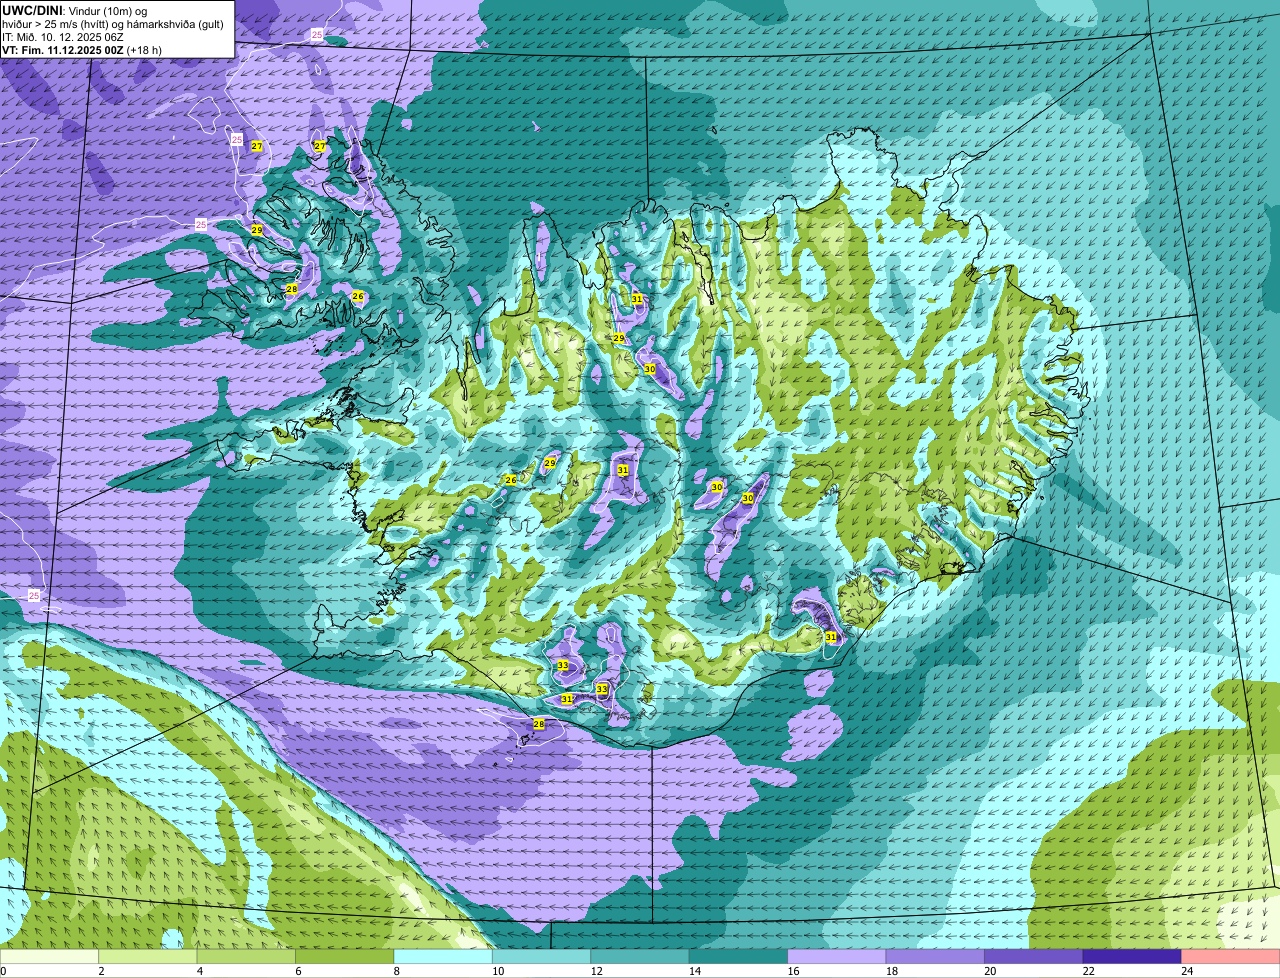Click the legend scale value 4
The height and width of the screenshot is (978, 1280).
click(x=199, y=971)
